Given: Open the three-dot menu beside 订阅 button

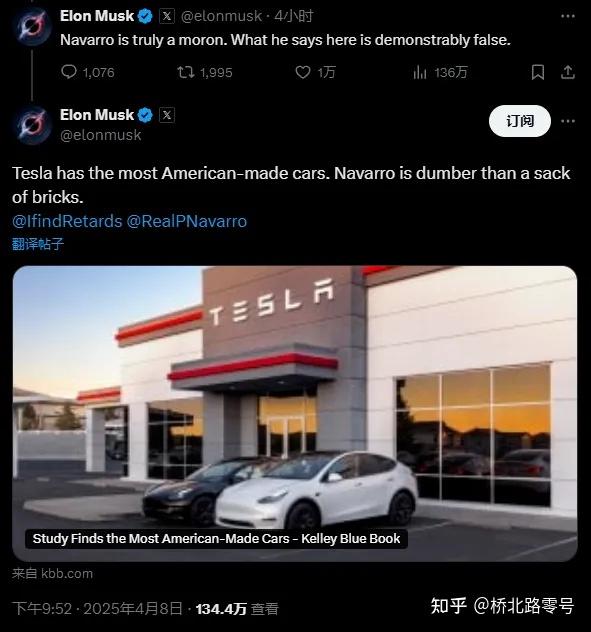Looking at the screenshot, I should coord(568,121).
